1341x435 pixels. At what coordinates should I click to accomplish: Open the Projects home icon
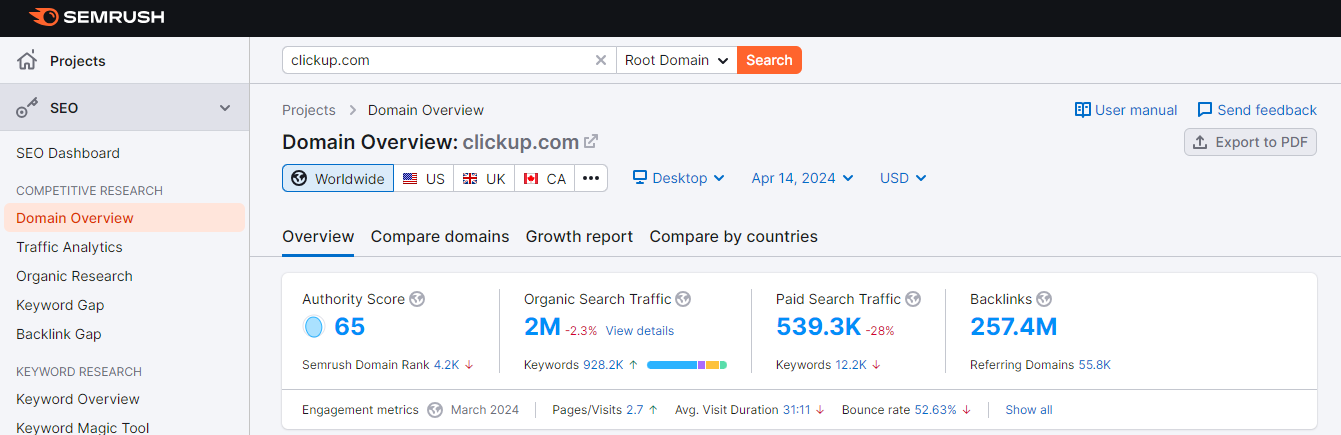pyautogui.click(x=27, y=61)
